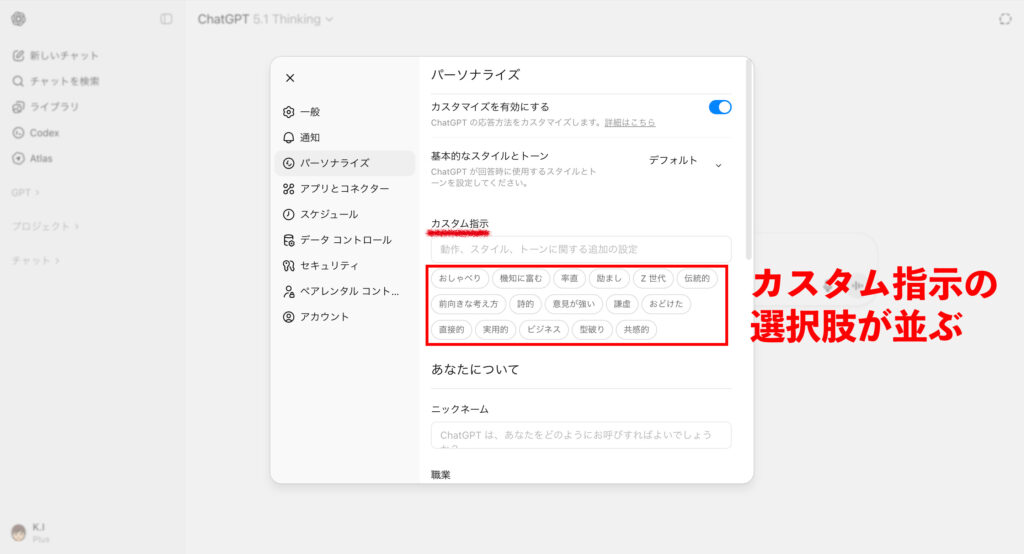
Task: Click the アカウント profile icon
Action: 289,317
